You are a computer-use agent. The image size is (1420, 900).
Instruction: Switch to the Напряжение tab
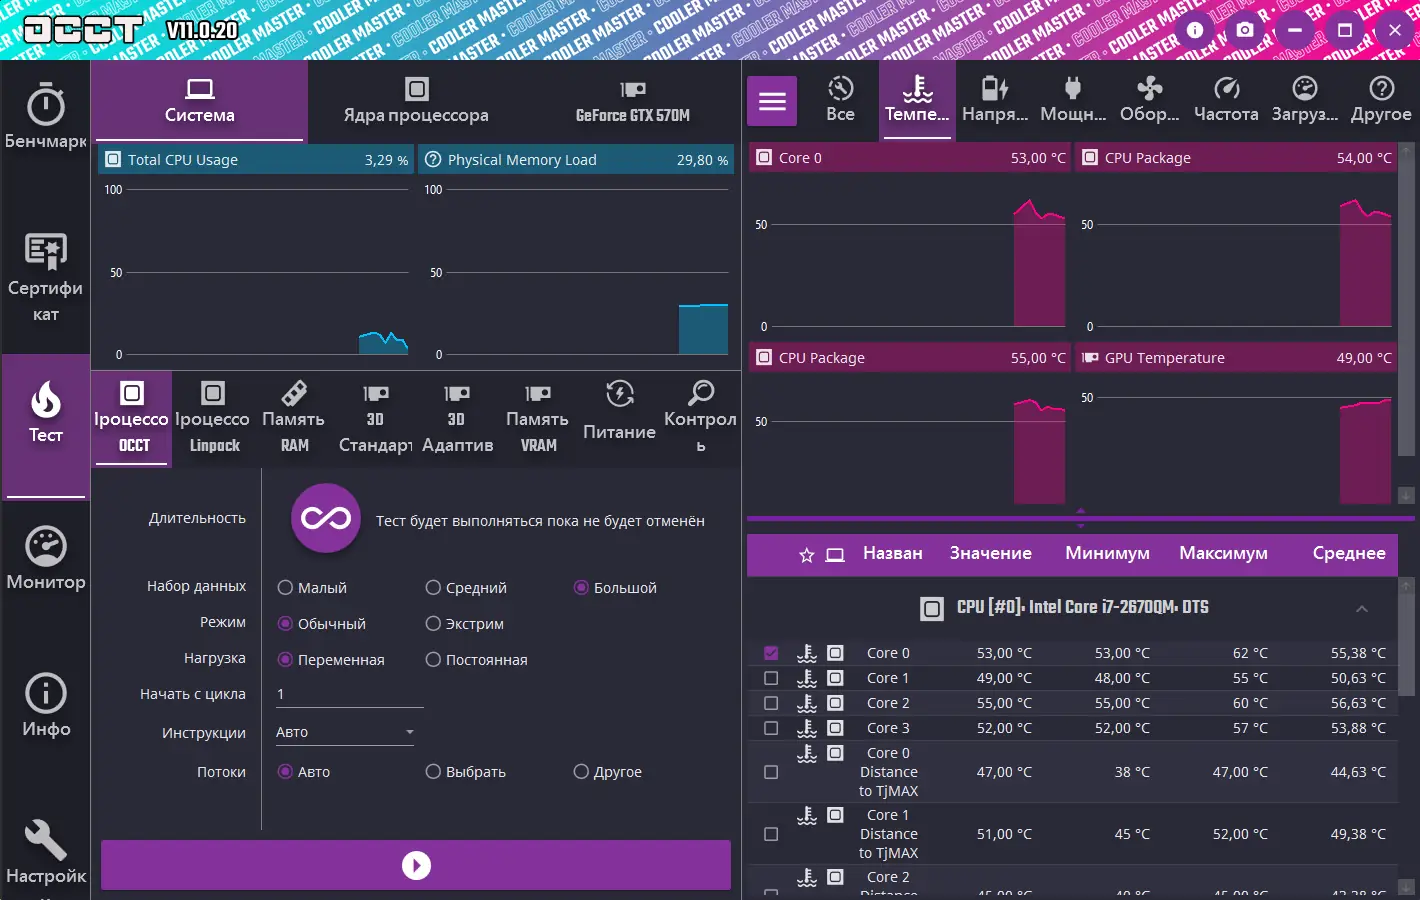(995, 100)
